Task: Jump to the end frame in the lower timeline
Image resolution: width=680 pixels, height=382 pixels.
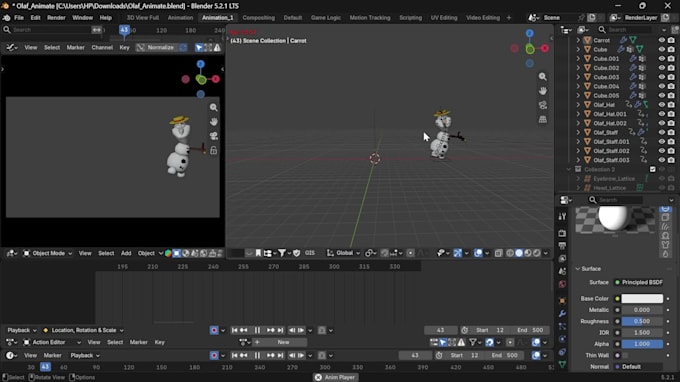Action: point(280,356)
